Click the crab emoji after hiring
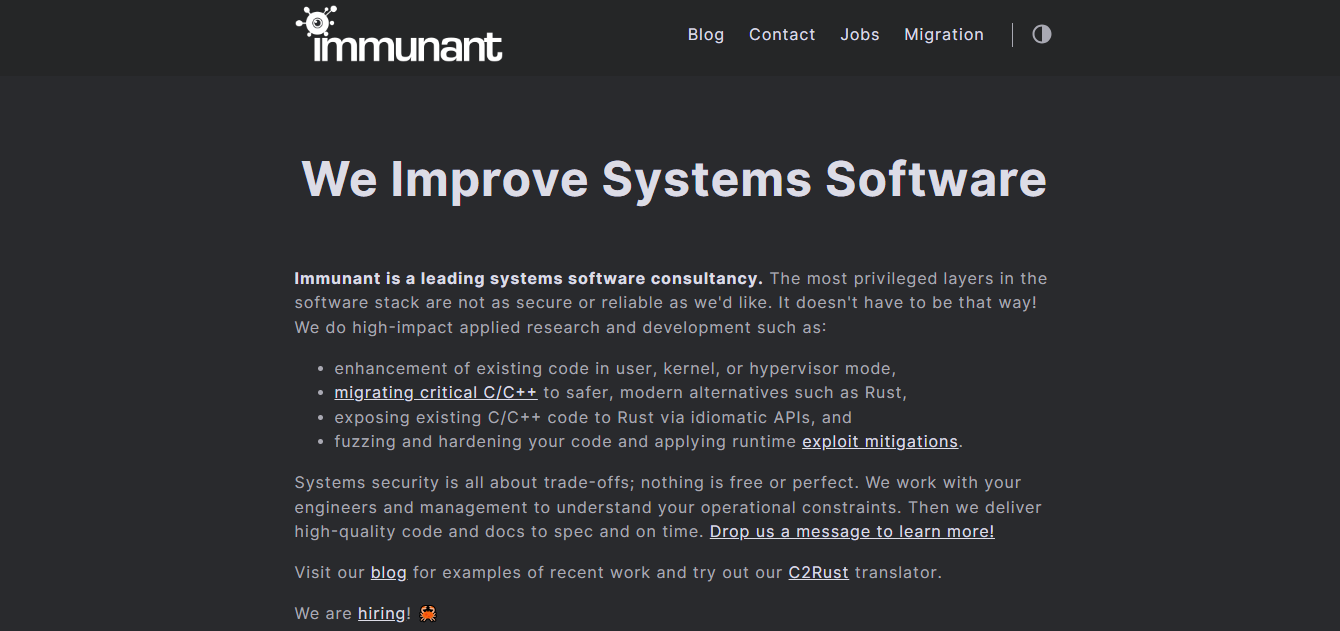 pyautogui.click(x=428, y=613)
